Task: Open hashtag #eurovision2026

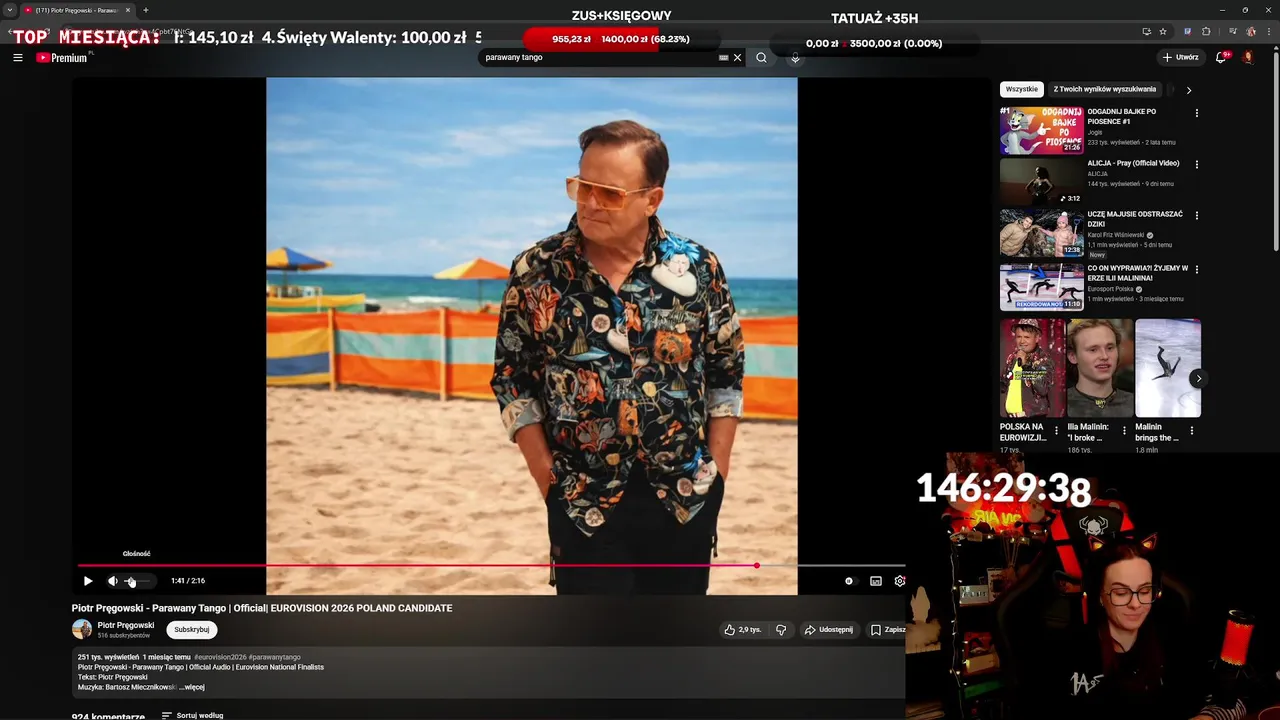Action: 220,658
